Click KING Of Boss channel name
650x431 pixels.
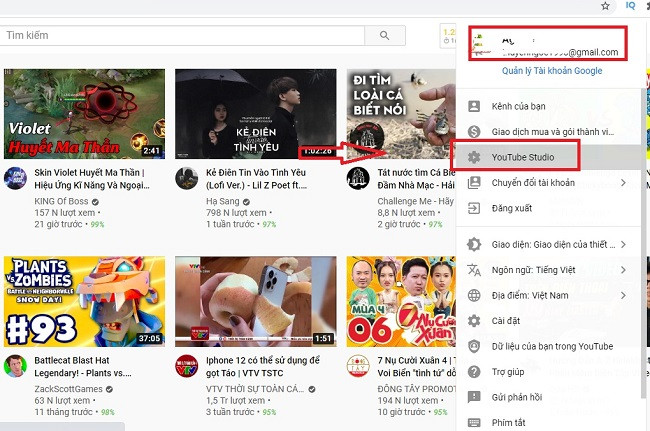click(x=61, y=201)
